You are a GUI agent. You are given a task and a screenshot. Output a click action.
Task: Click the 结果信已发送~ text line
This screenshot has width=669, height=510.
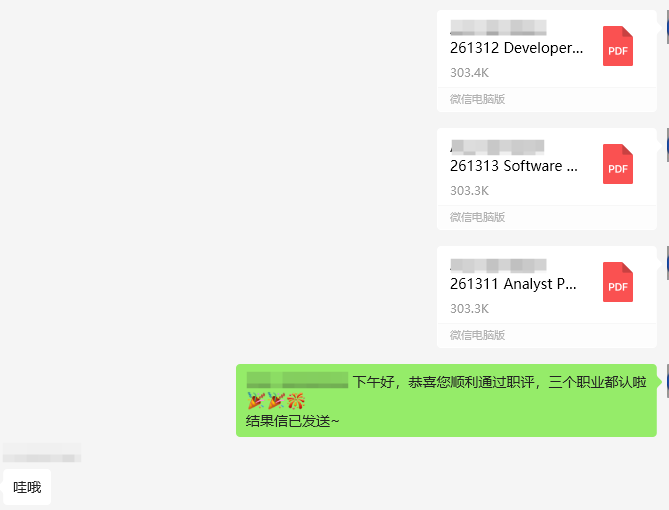pyautogui.click(x=292, y=421)
